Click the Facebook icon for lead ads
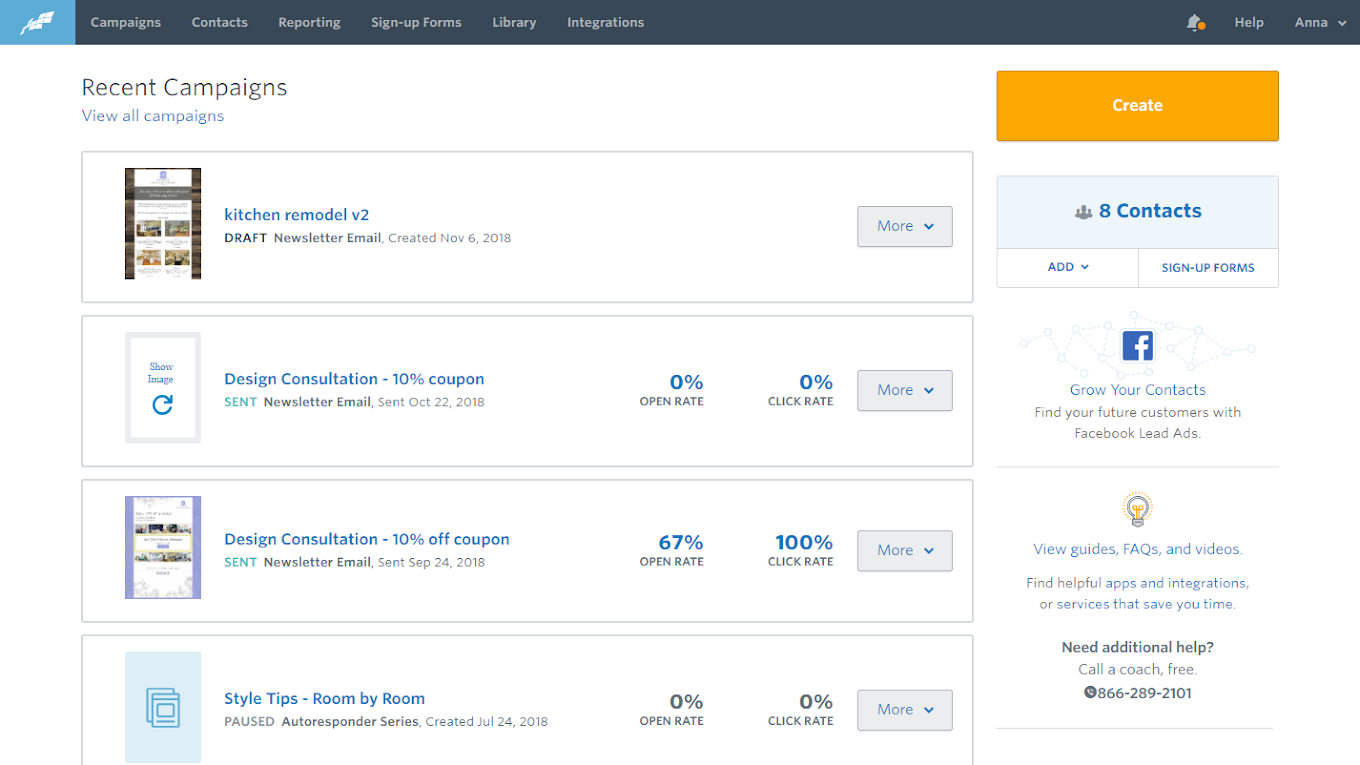This screenshot has height=765, width=1360. pos(1137,346)
